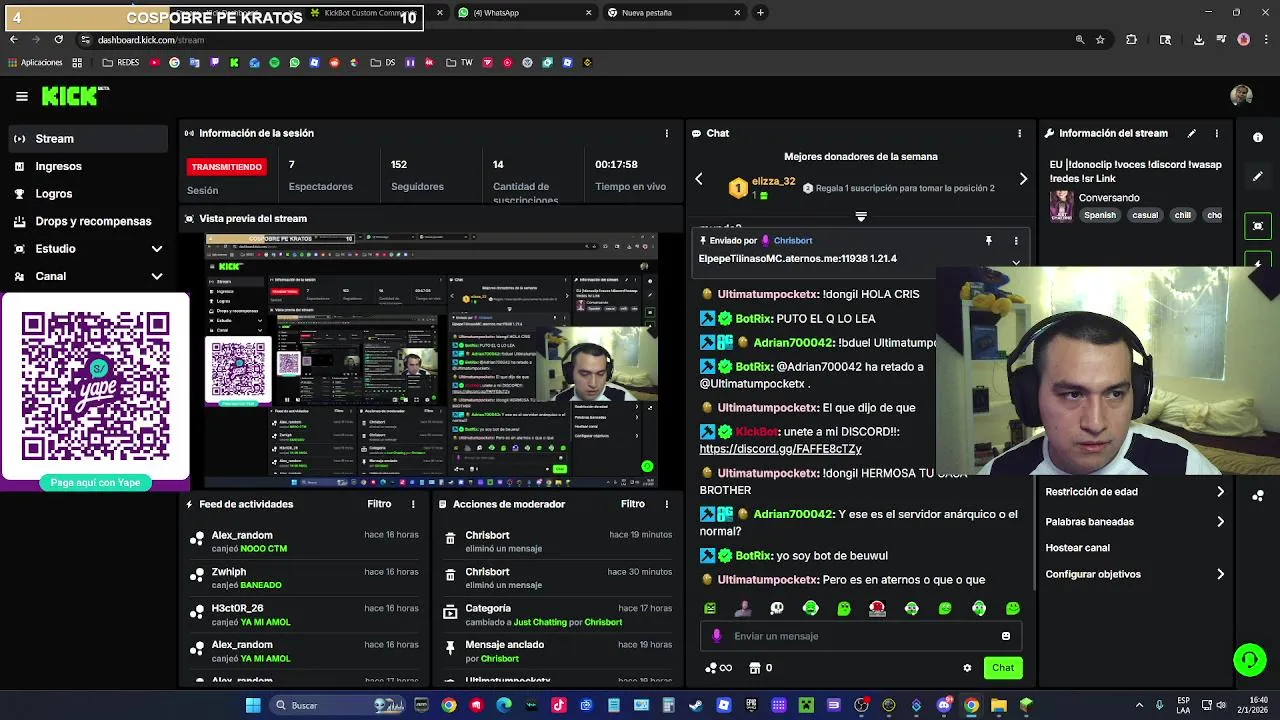Open pinned message three-dot menu
Viewport: 1280px width, 720px height.
click(x=1016, y=240)
